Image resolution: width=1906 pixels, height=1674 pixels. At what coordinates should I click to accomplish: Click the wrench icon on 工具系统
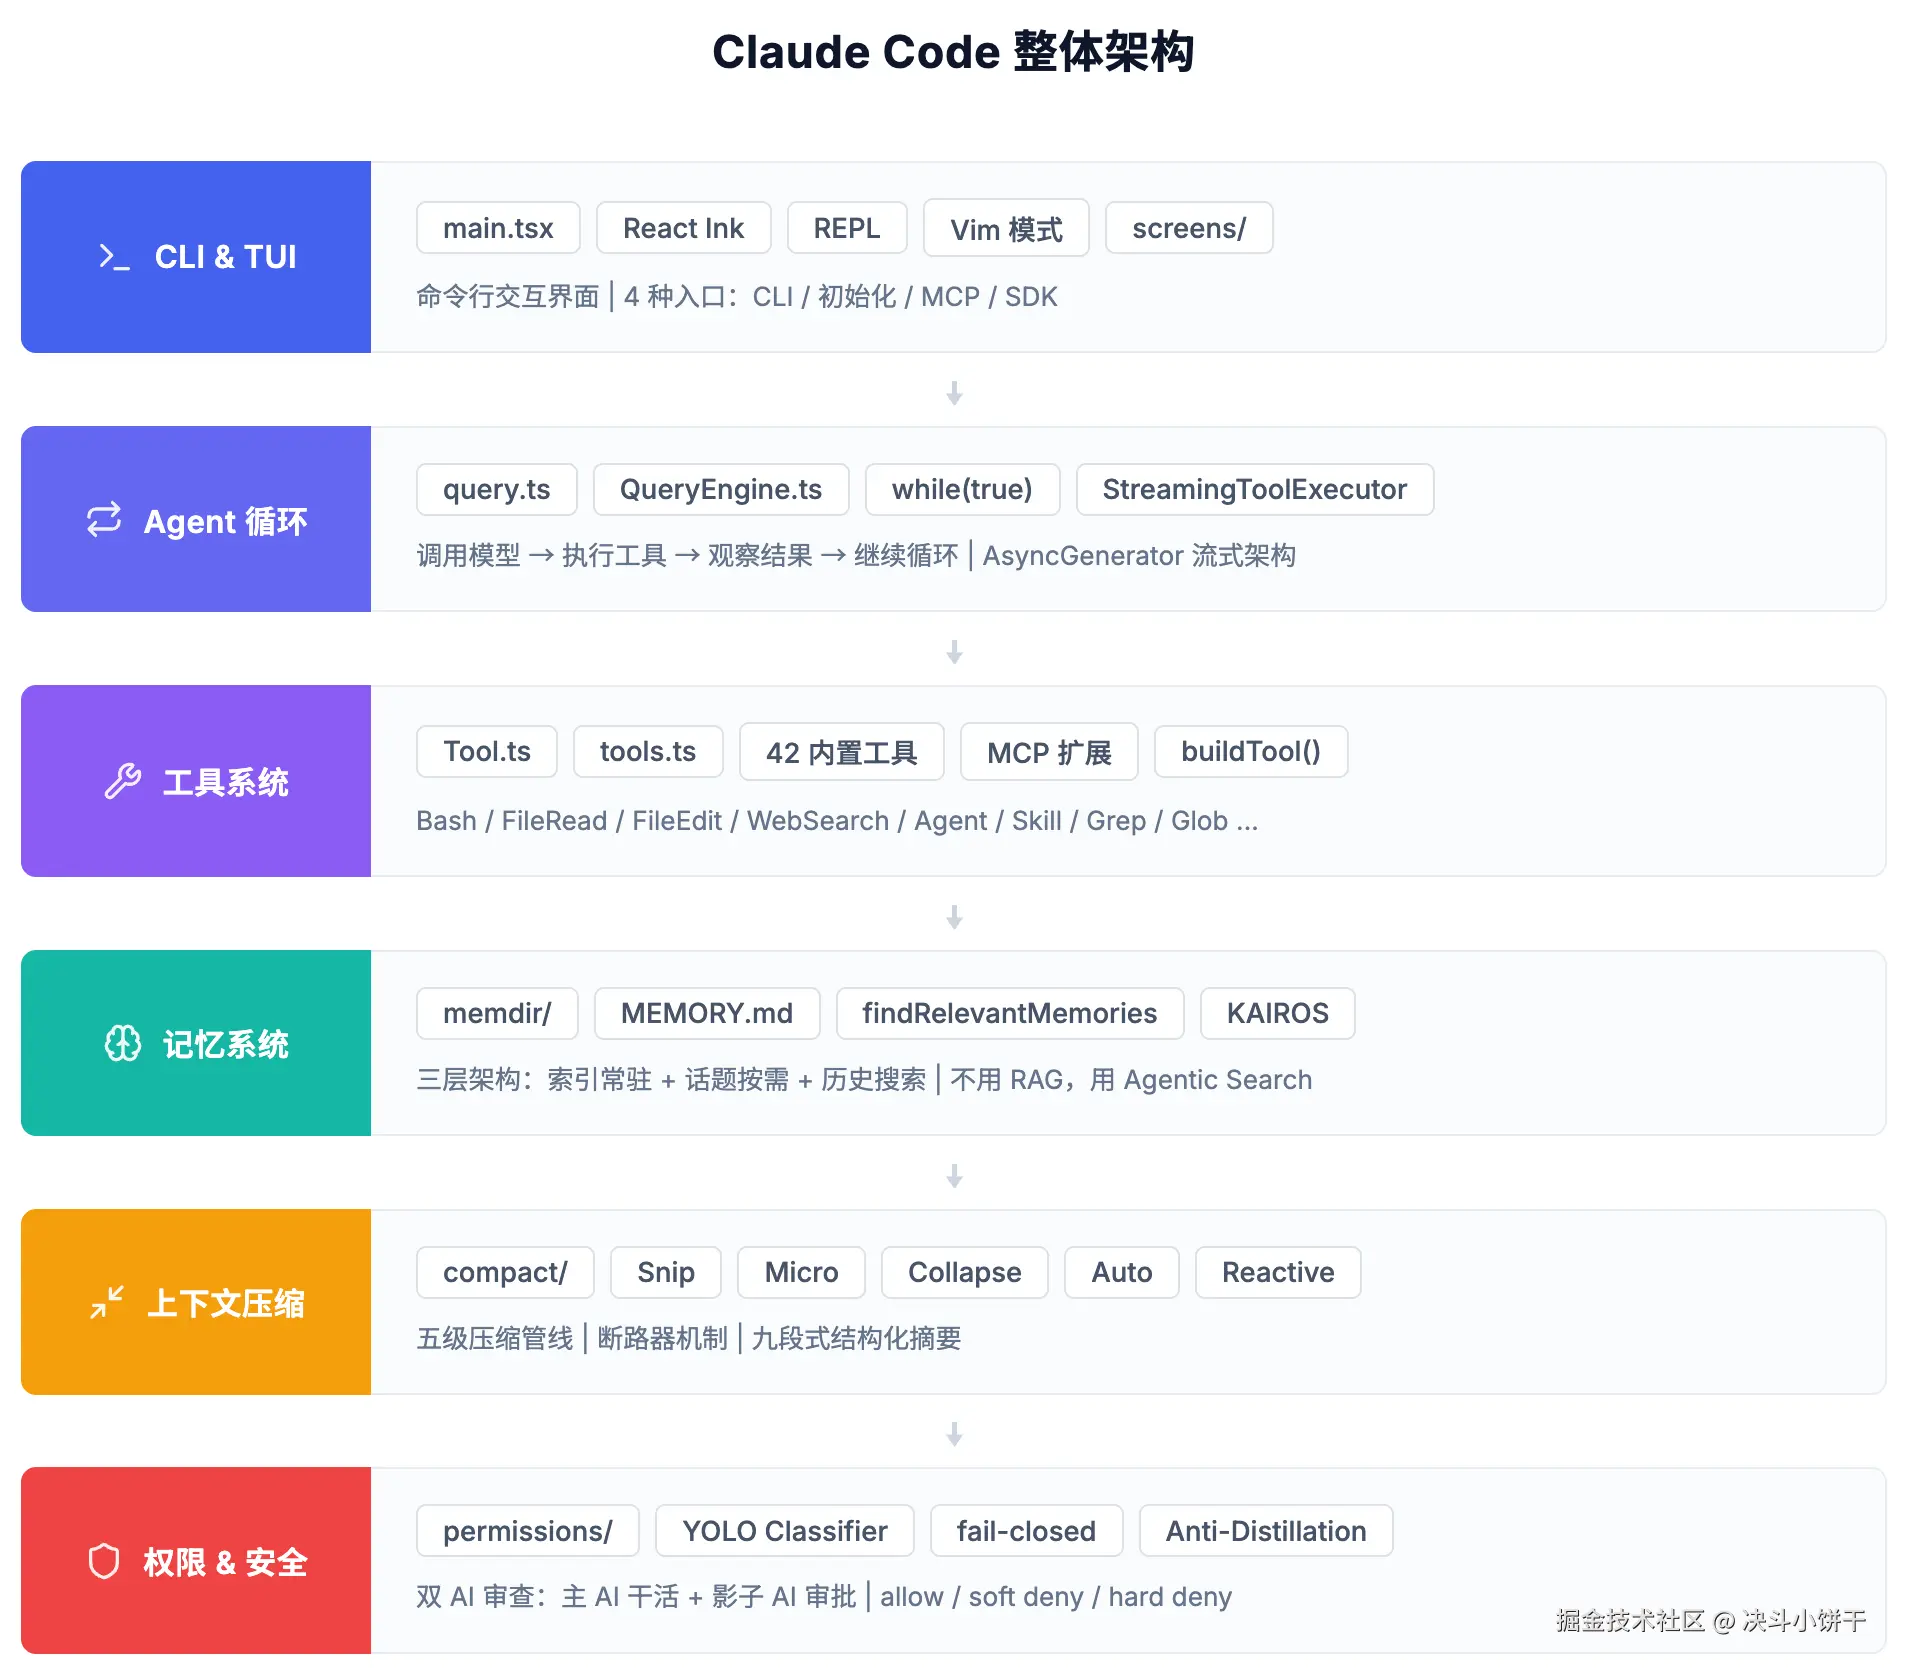point(122,781)
